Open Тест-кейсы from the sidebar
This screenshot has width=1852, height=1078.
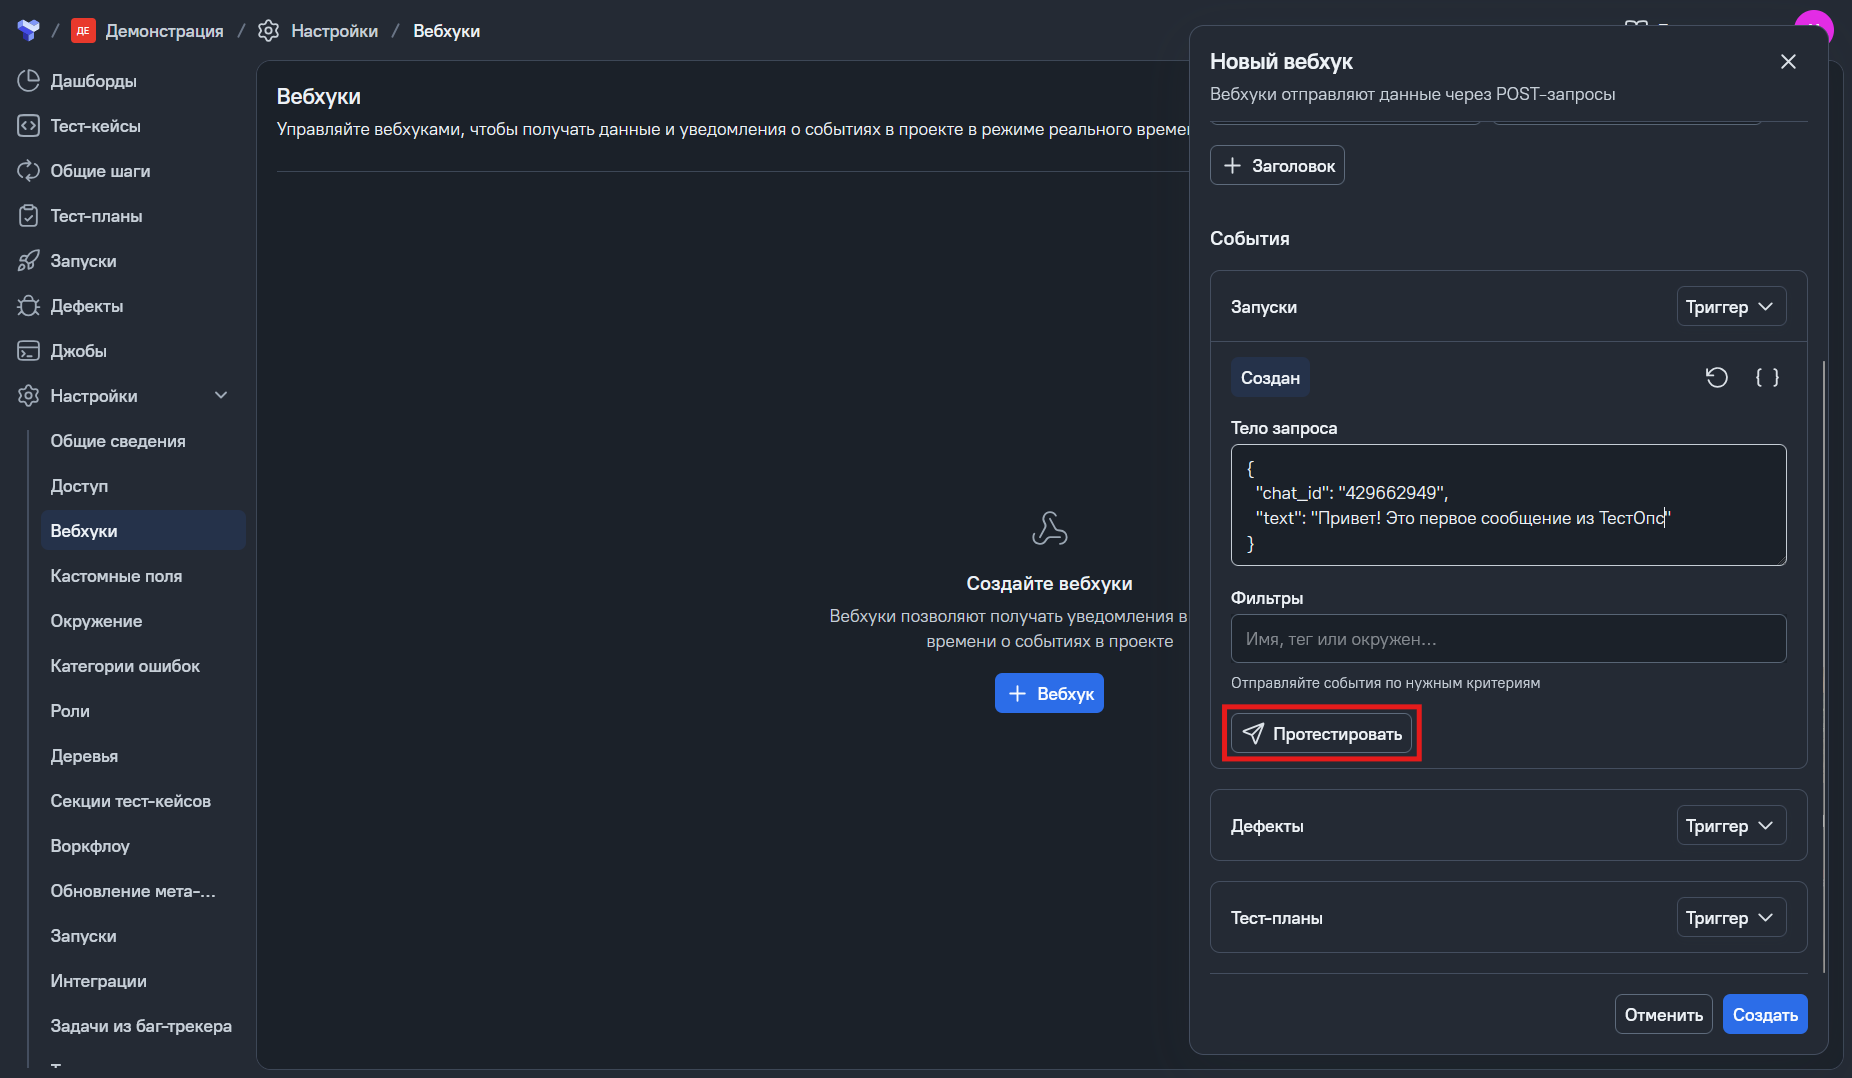[95, 126]
